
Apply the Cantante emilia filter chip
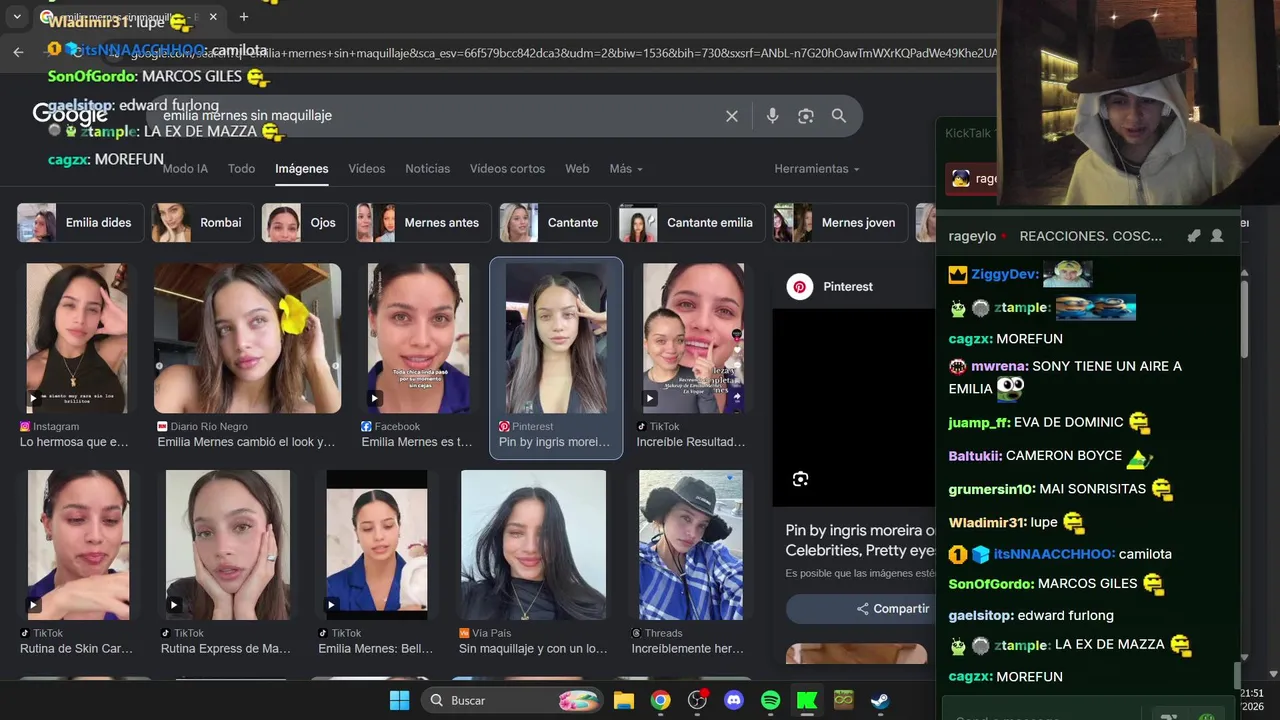coord(691,223)
